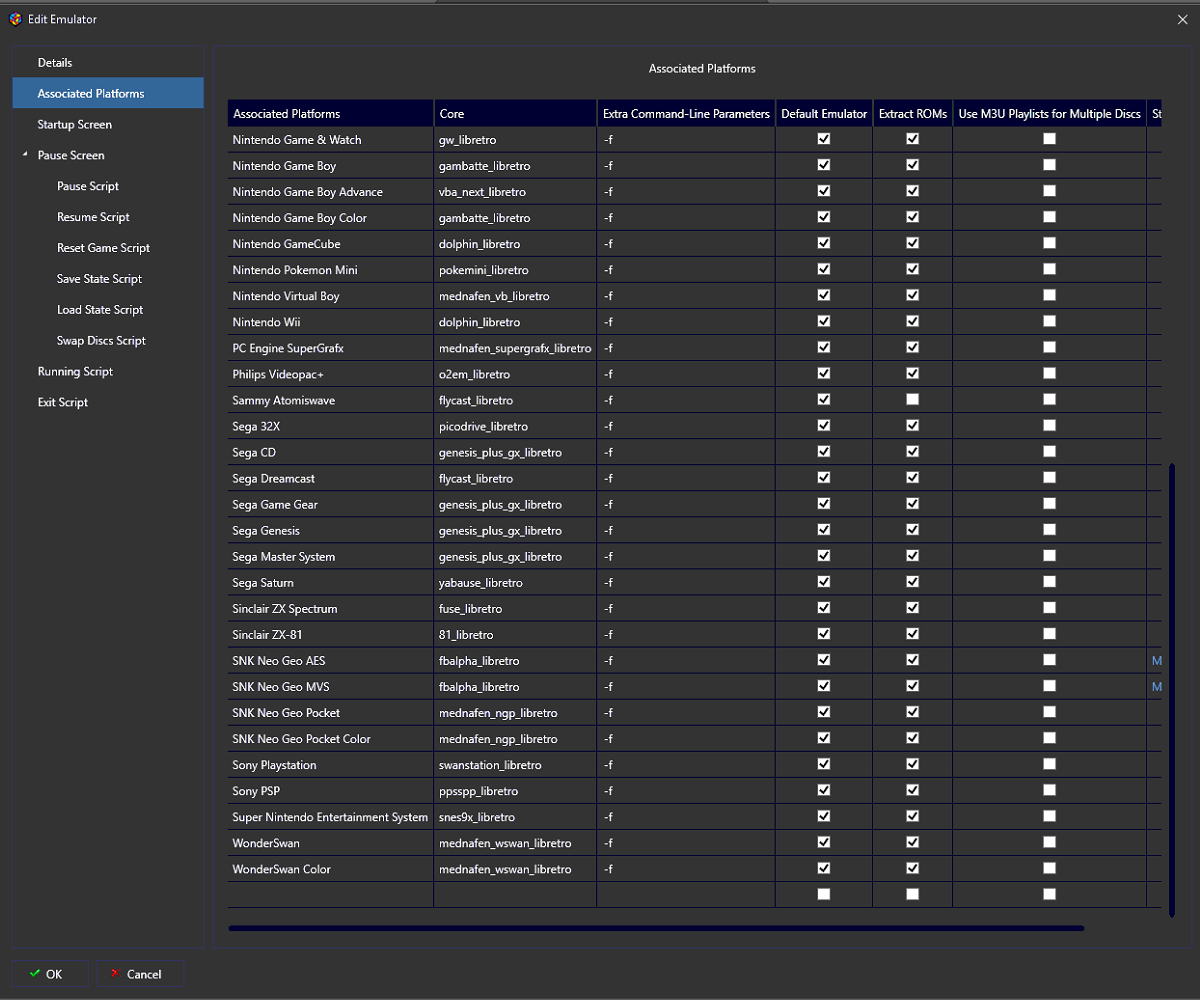This screenshot has height=1000, width=1200.
Task: Select the Nintendo Game Boy Advance platform cell
Action: coord(330,192)
